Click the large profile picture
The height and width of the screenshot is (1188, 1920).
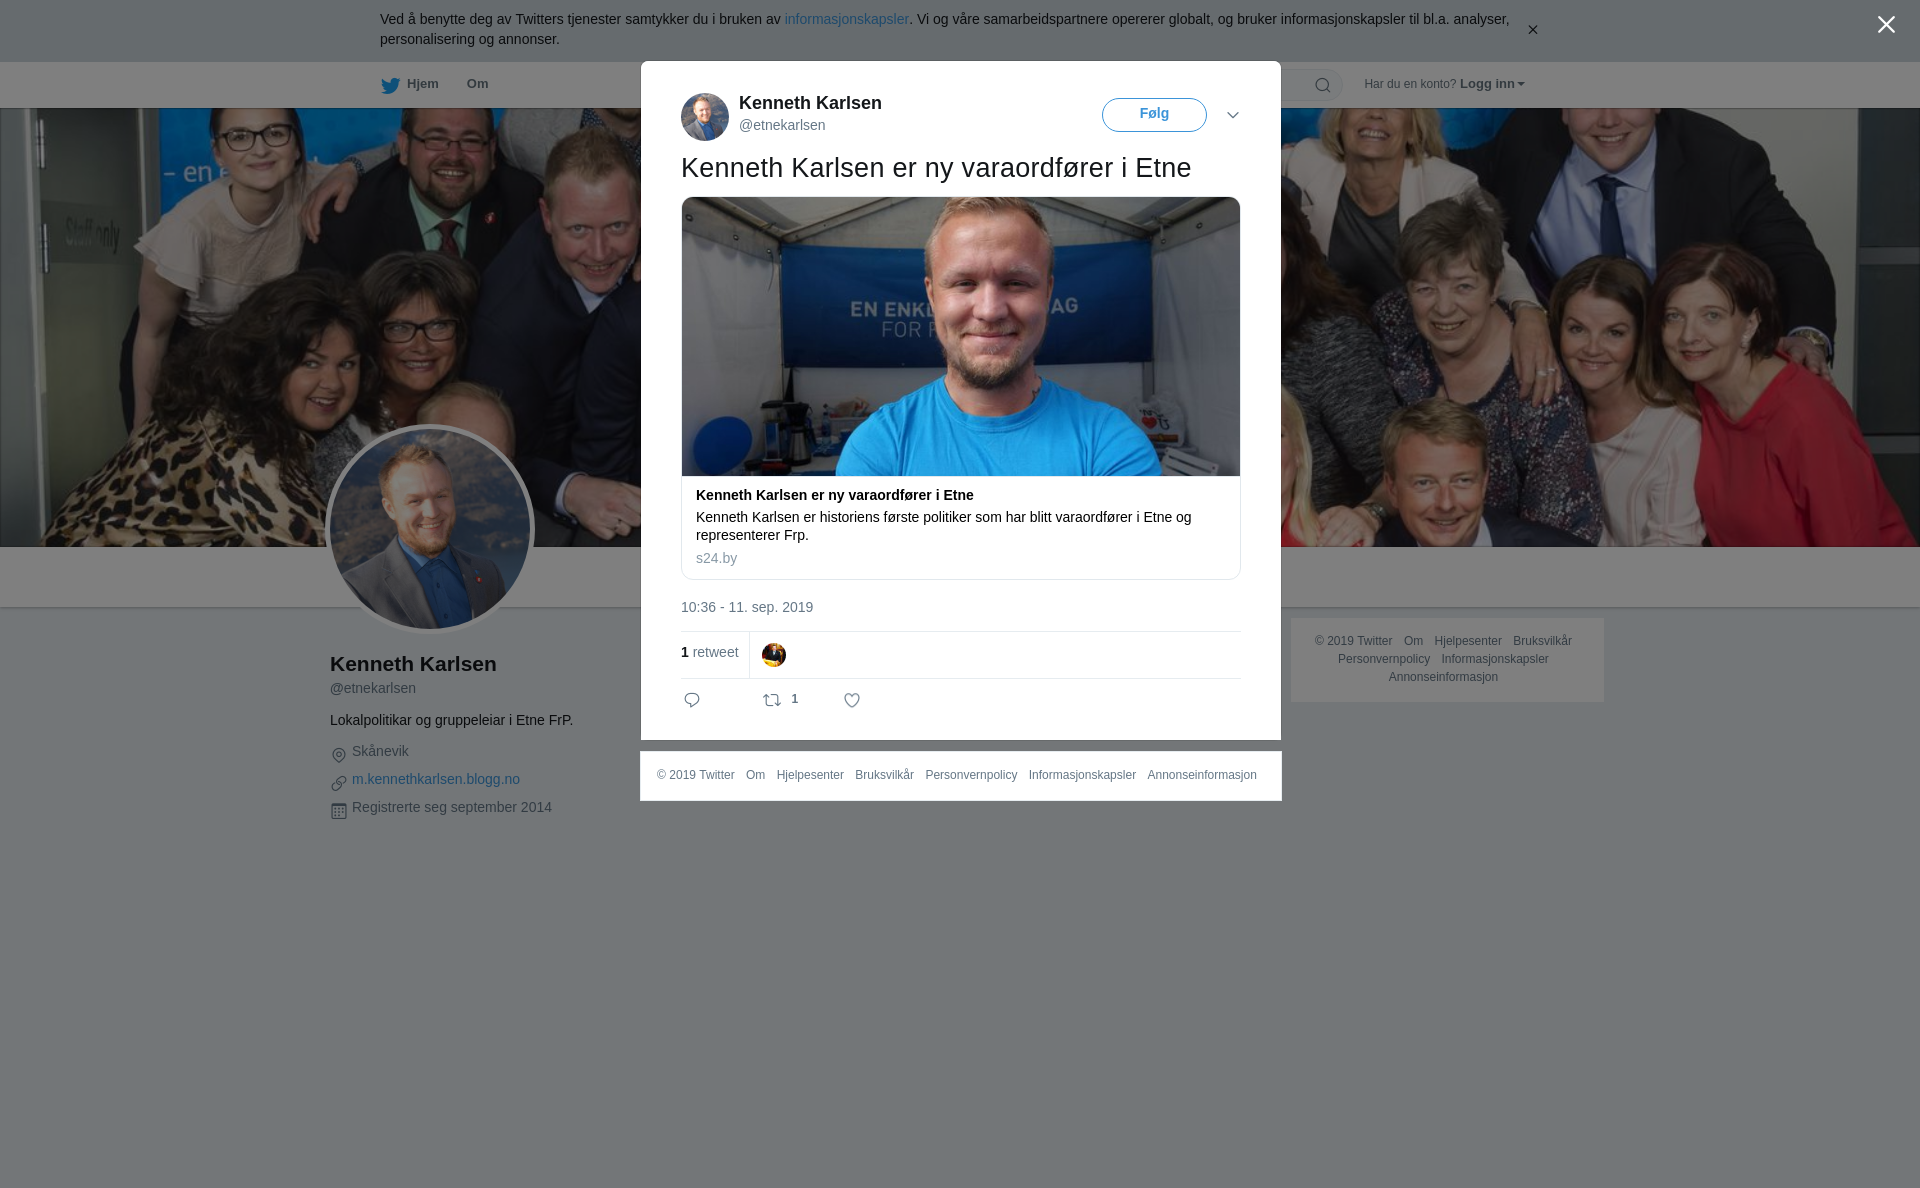[430, 529]
